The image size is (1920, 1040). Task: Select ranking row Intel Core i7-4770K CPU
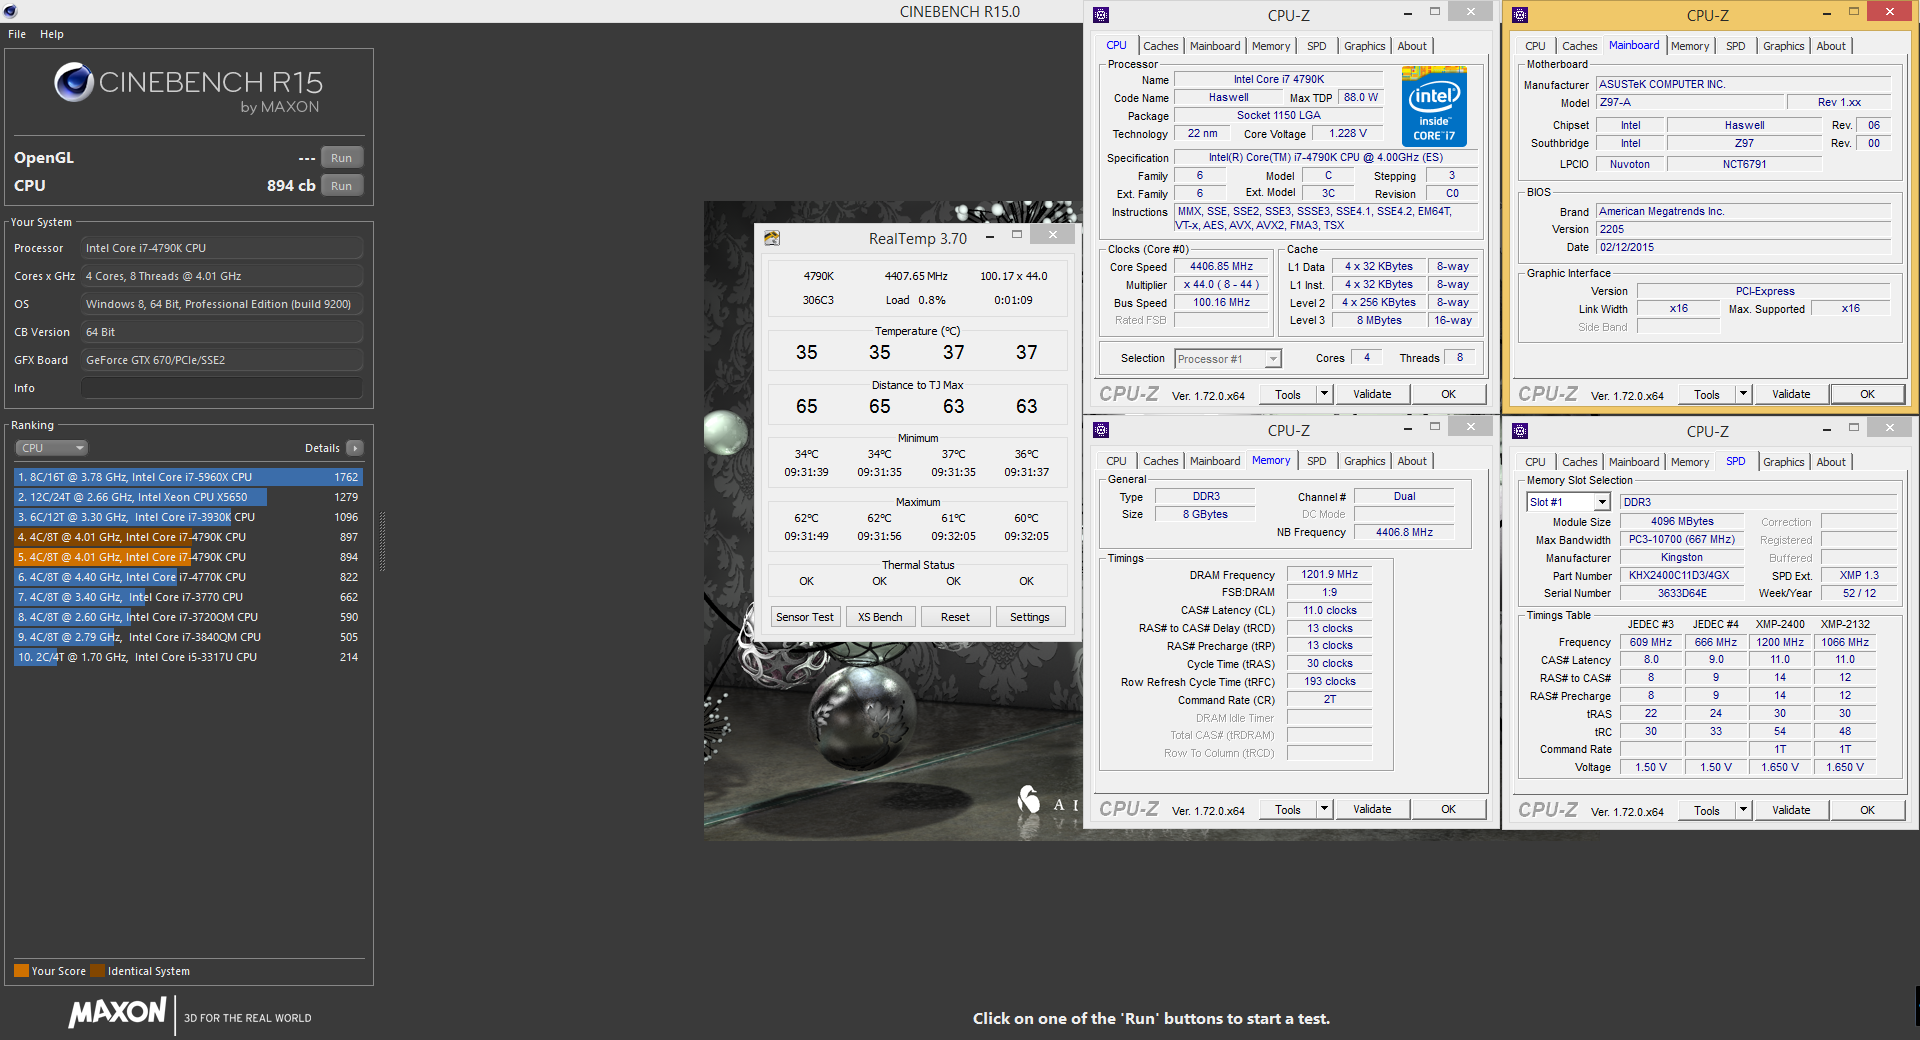[x=188, y=577]
